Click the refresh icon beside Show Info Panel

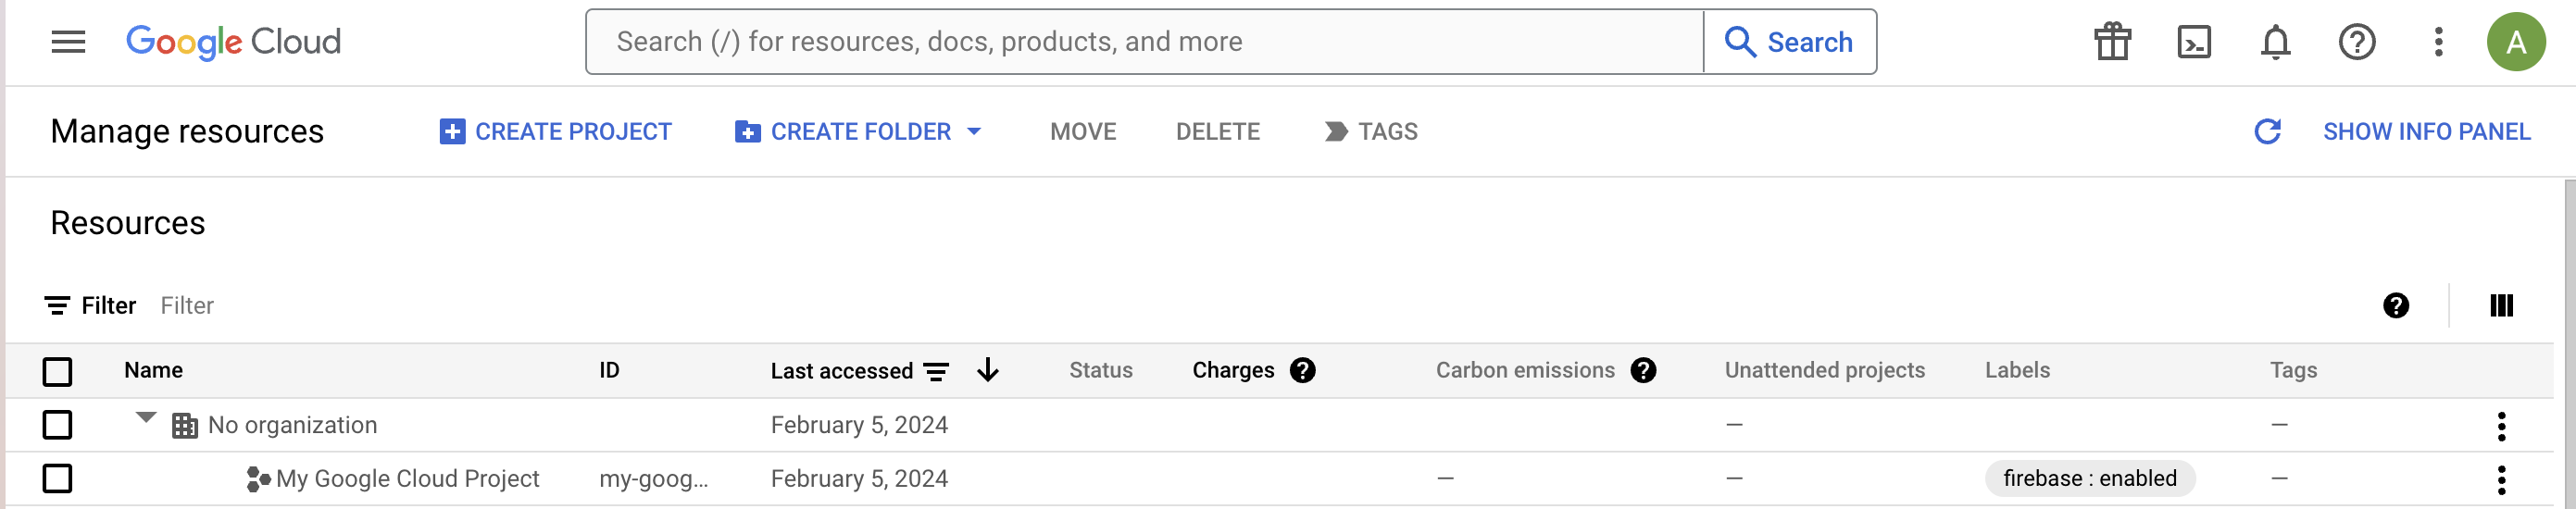(x=2267, y=131)
